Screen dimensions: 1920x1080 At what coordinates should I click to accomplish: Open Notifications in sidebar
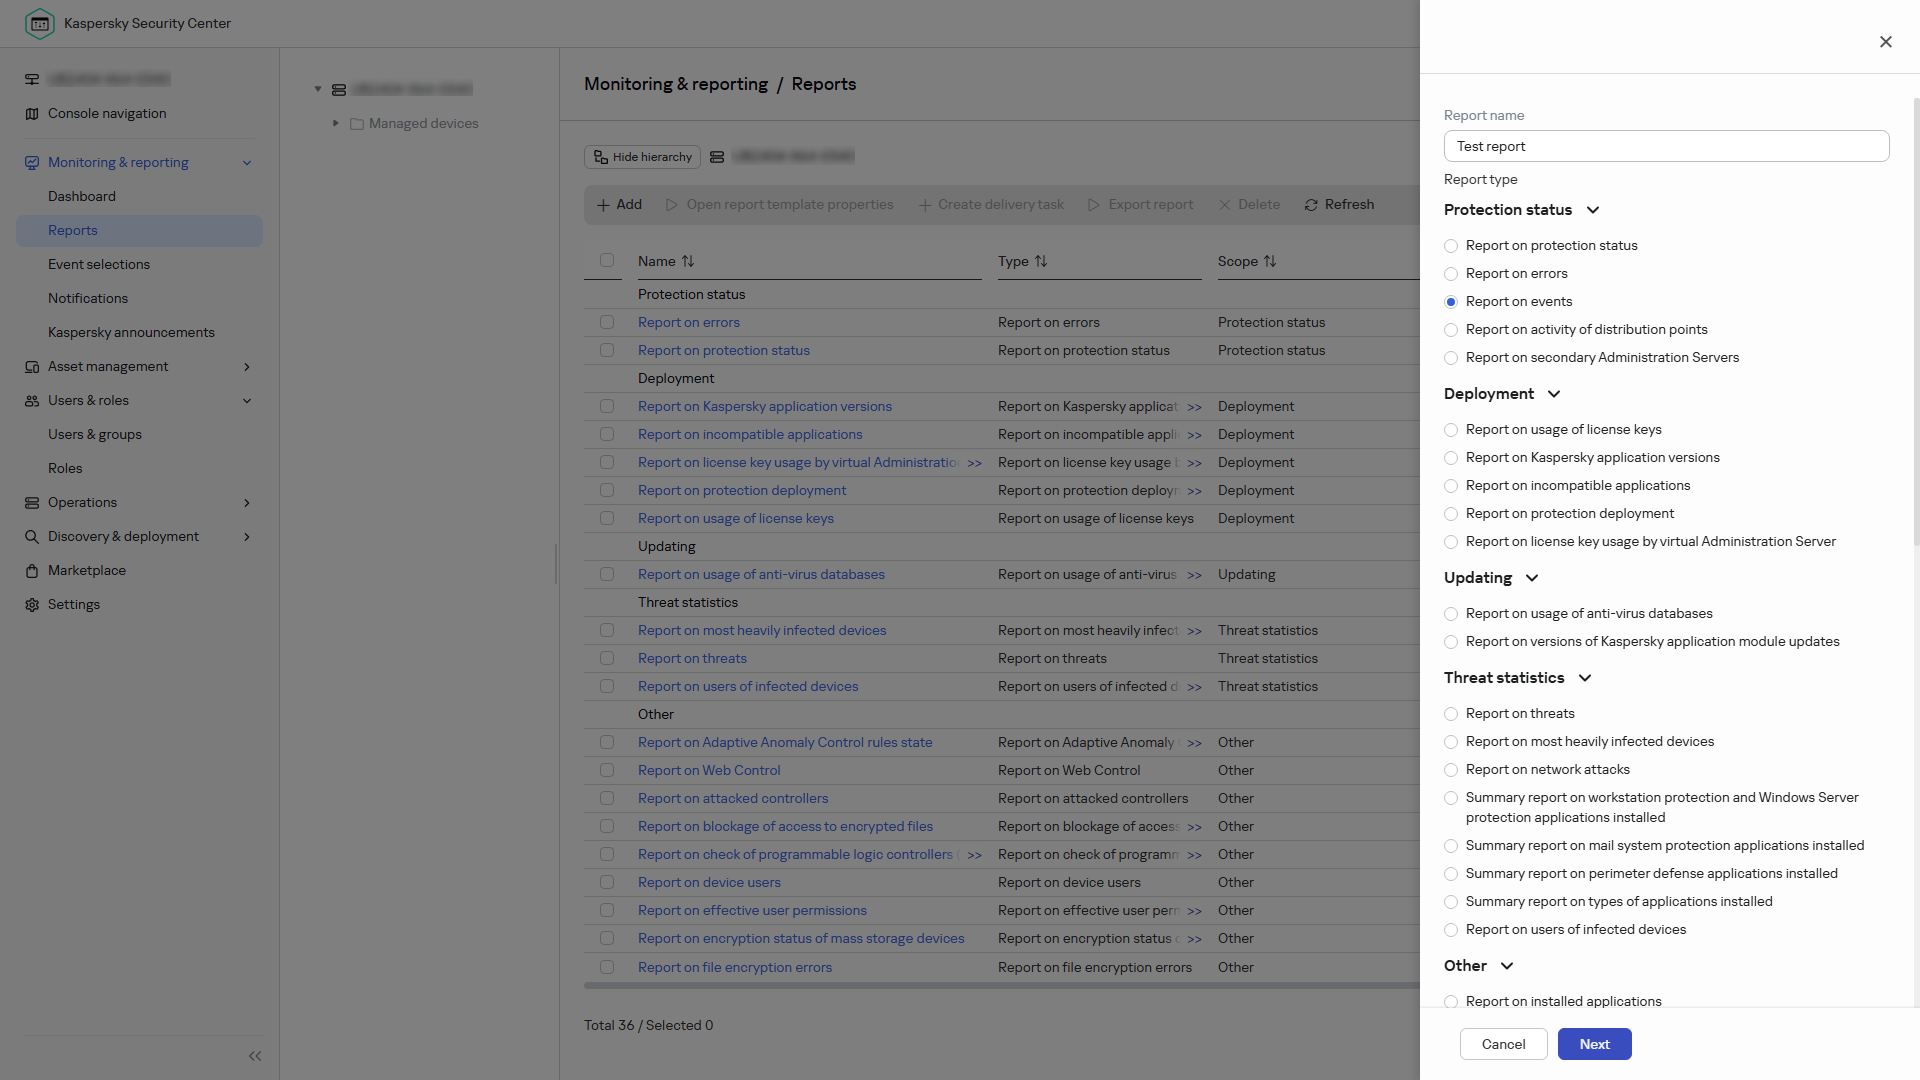point(88,299)
